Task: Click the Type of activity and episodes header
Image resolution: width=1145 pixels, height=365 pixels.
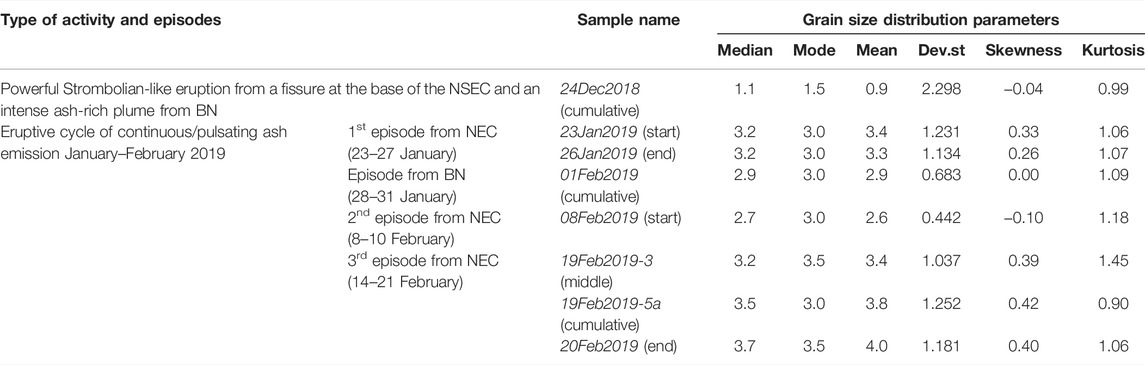Action: (x=111, y=20)
